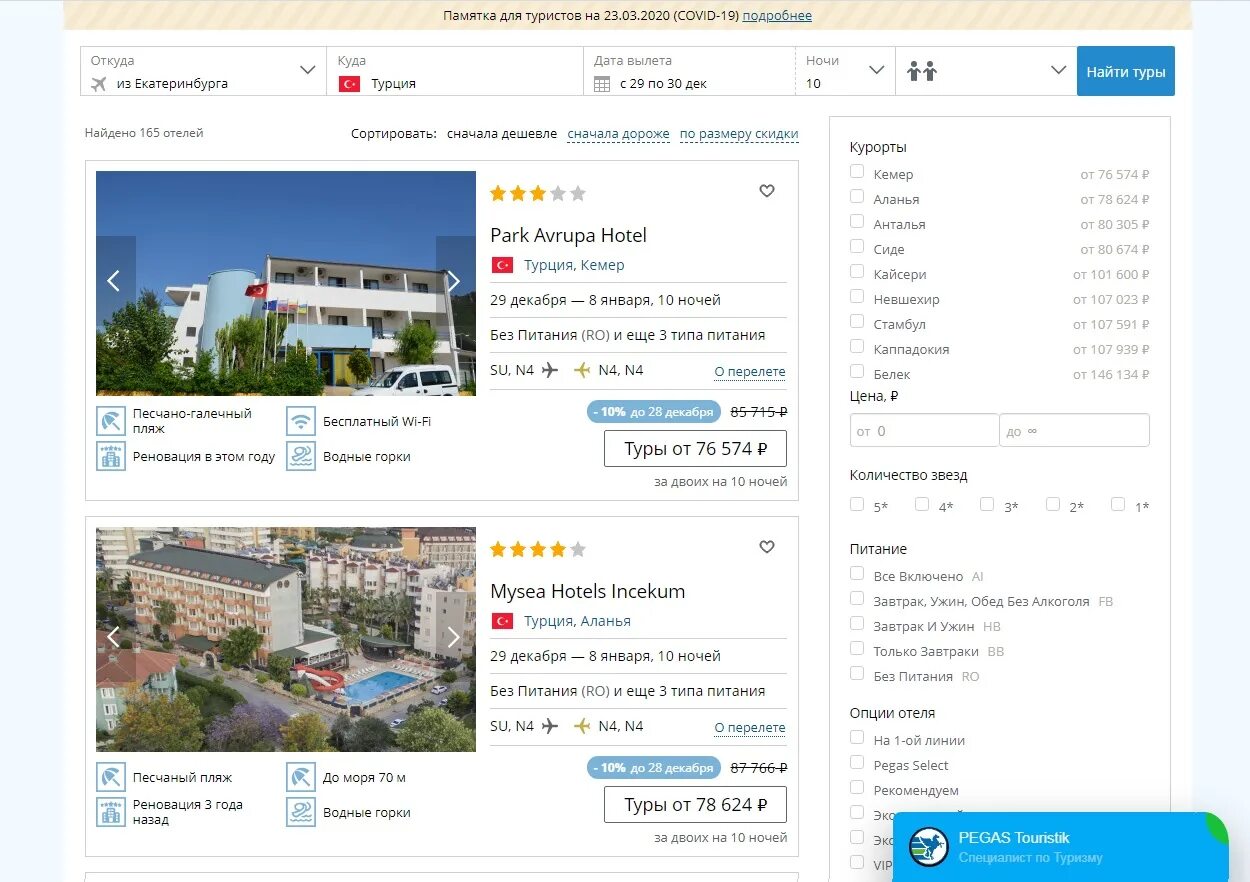Open the Дата вылета date selector
The width and height of the screenshot is (1250, 882).
690,71
